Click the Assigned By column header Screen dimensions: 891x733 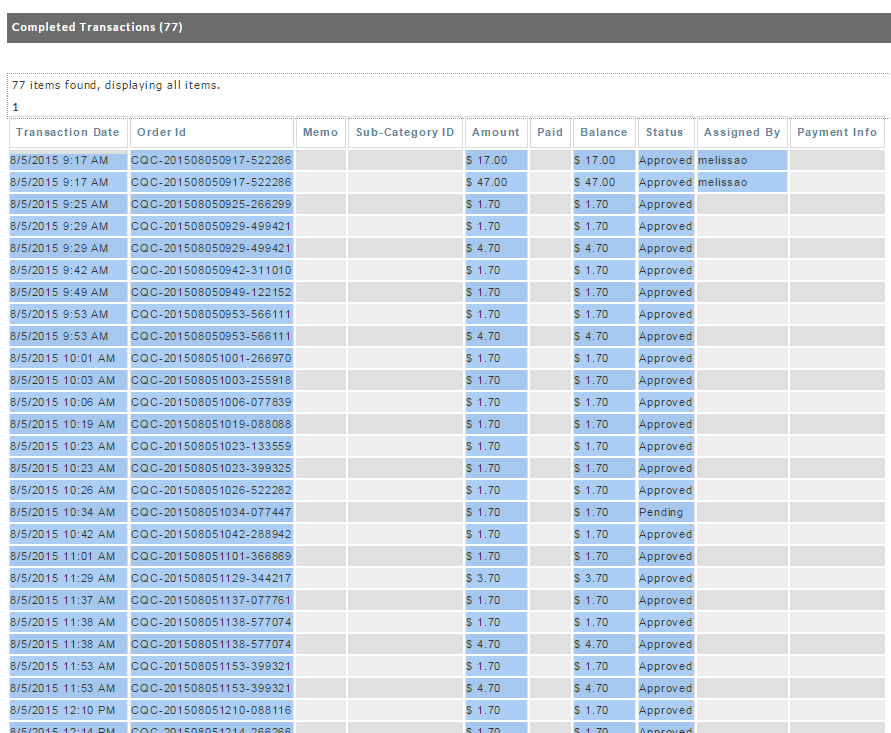click(742, 132)
